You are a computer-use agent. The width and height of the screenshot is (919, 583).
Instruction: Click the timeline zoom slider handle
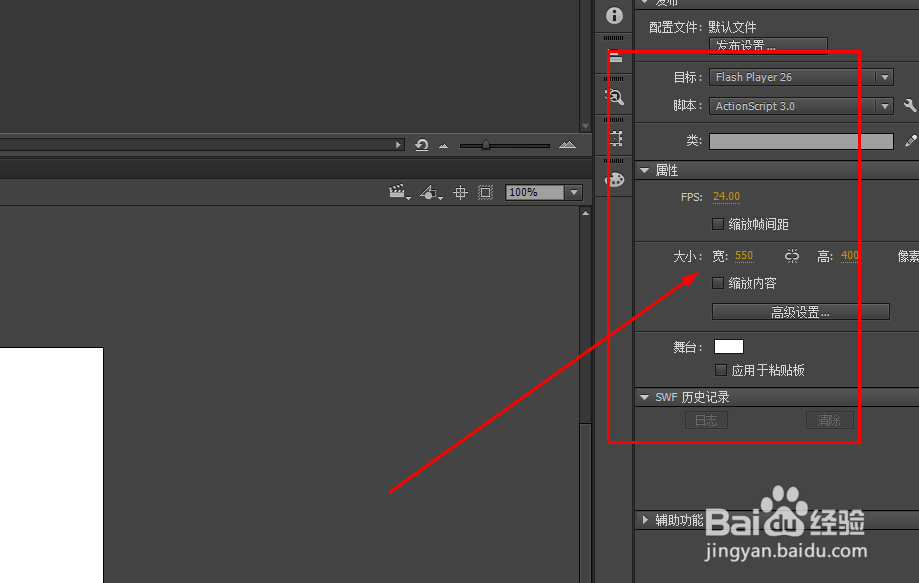point(485,145)
